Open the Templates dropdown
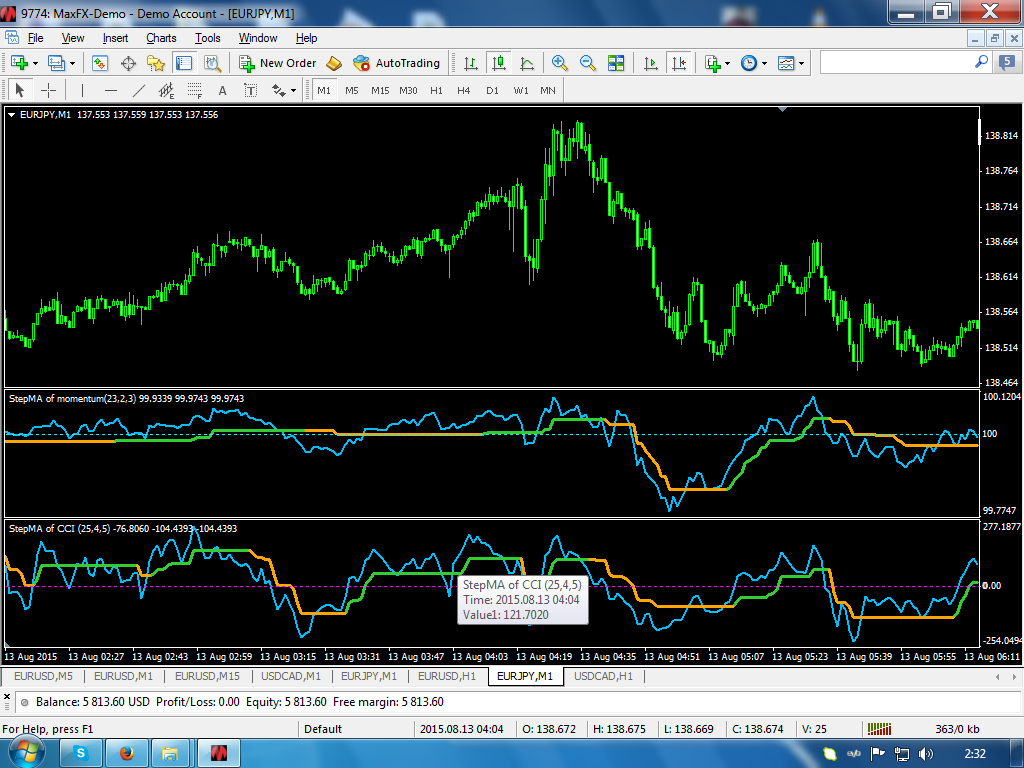The height and width of the screenshot is (768, 1024). click(x=790, y=63)
